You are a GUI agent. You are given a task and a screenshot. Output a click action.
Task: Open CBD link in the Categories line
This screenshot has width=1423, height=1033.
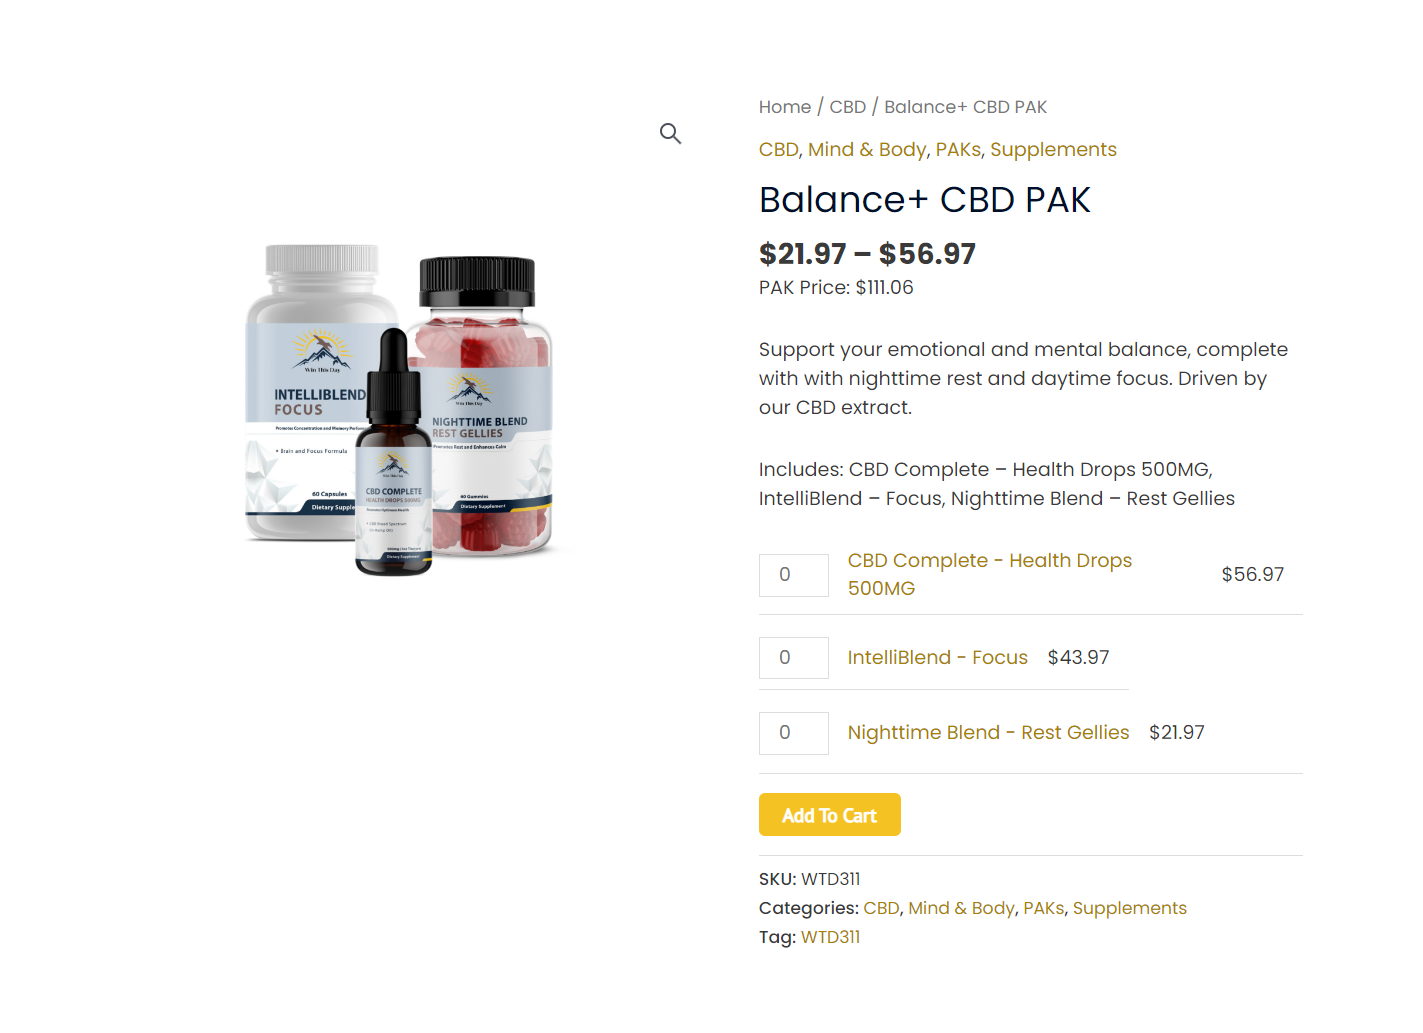point(881,908)
